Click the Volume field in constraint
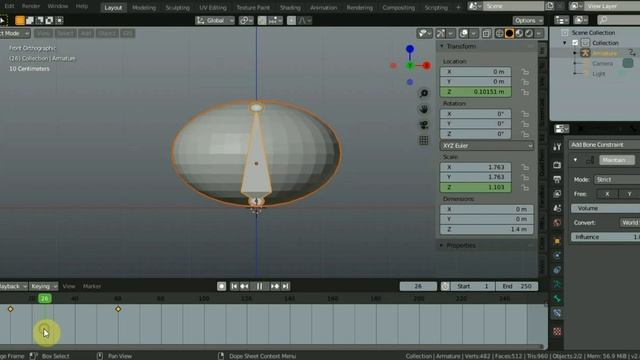Image resolution: width=640 pixels, height=360 pixels. pyautogui.click(x=605, y=209)
